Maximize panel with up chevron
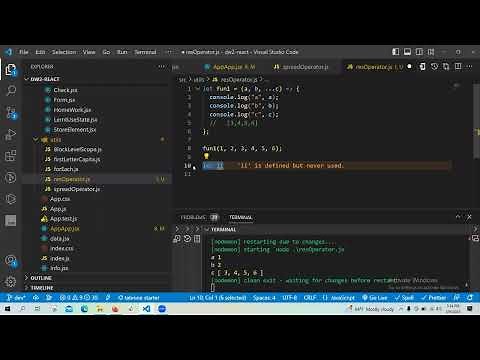This screenshot has width=480, height=360. point(458,217)
